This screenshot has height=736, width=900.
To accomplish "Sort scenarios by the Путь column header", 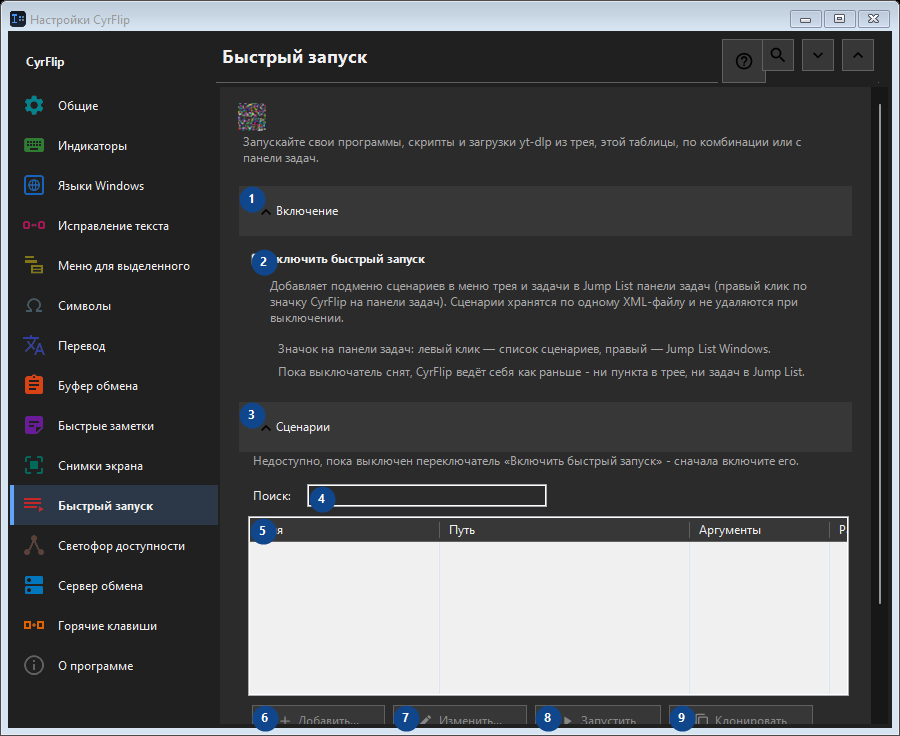I will pyautogui.click(x=564, y=530).
